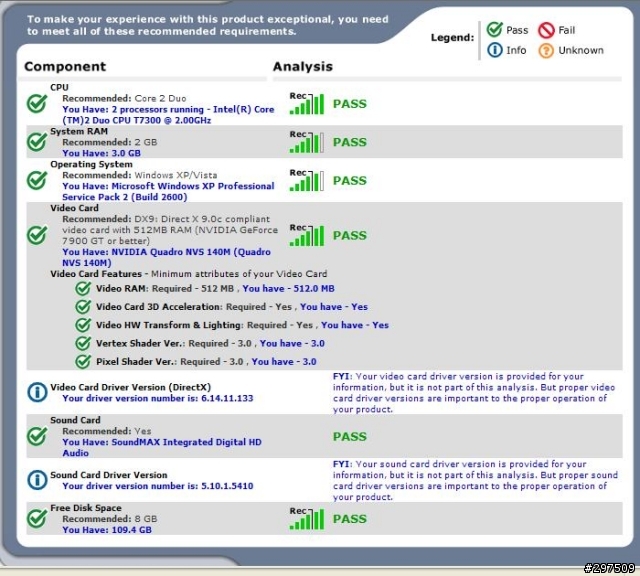Click the Video Card PASS result text
The image size is (640, 576).
[x=350, y=236]
